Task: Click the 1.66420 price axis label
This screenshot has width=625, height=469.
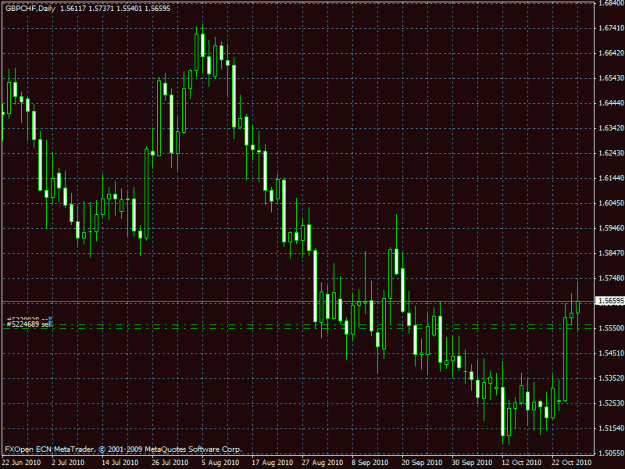Action: pos(611,53)
